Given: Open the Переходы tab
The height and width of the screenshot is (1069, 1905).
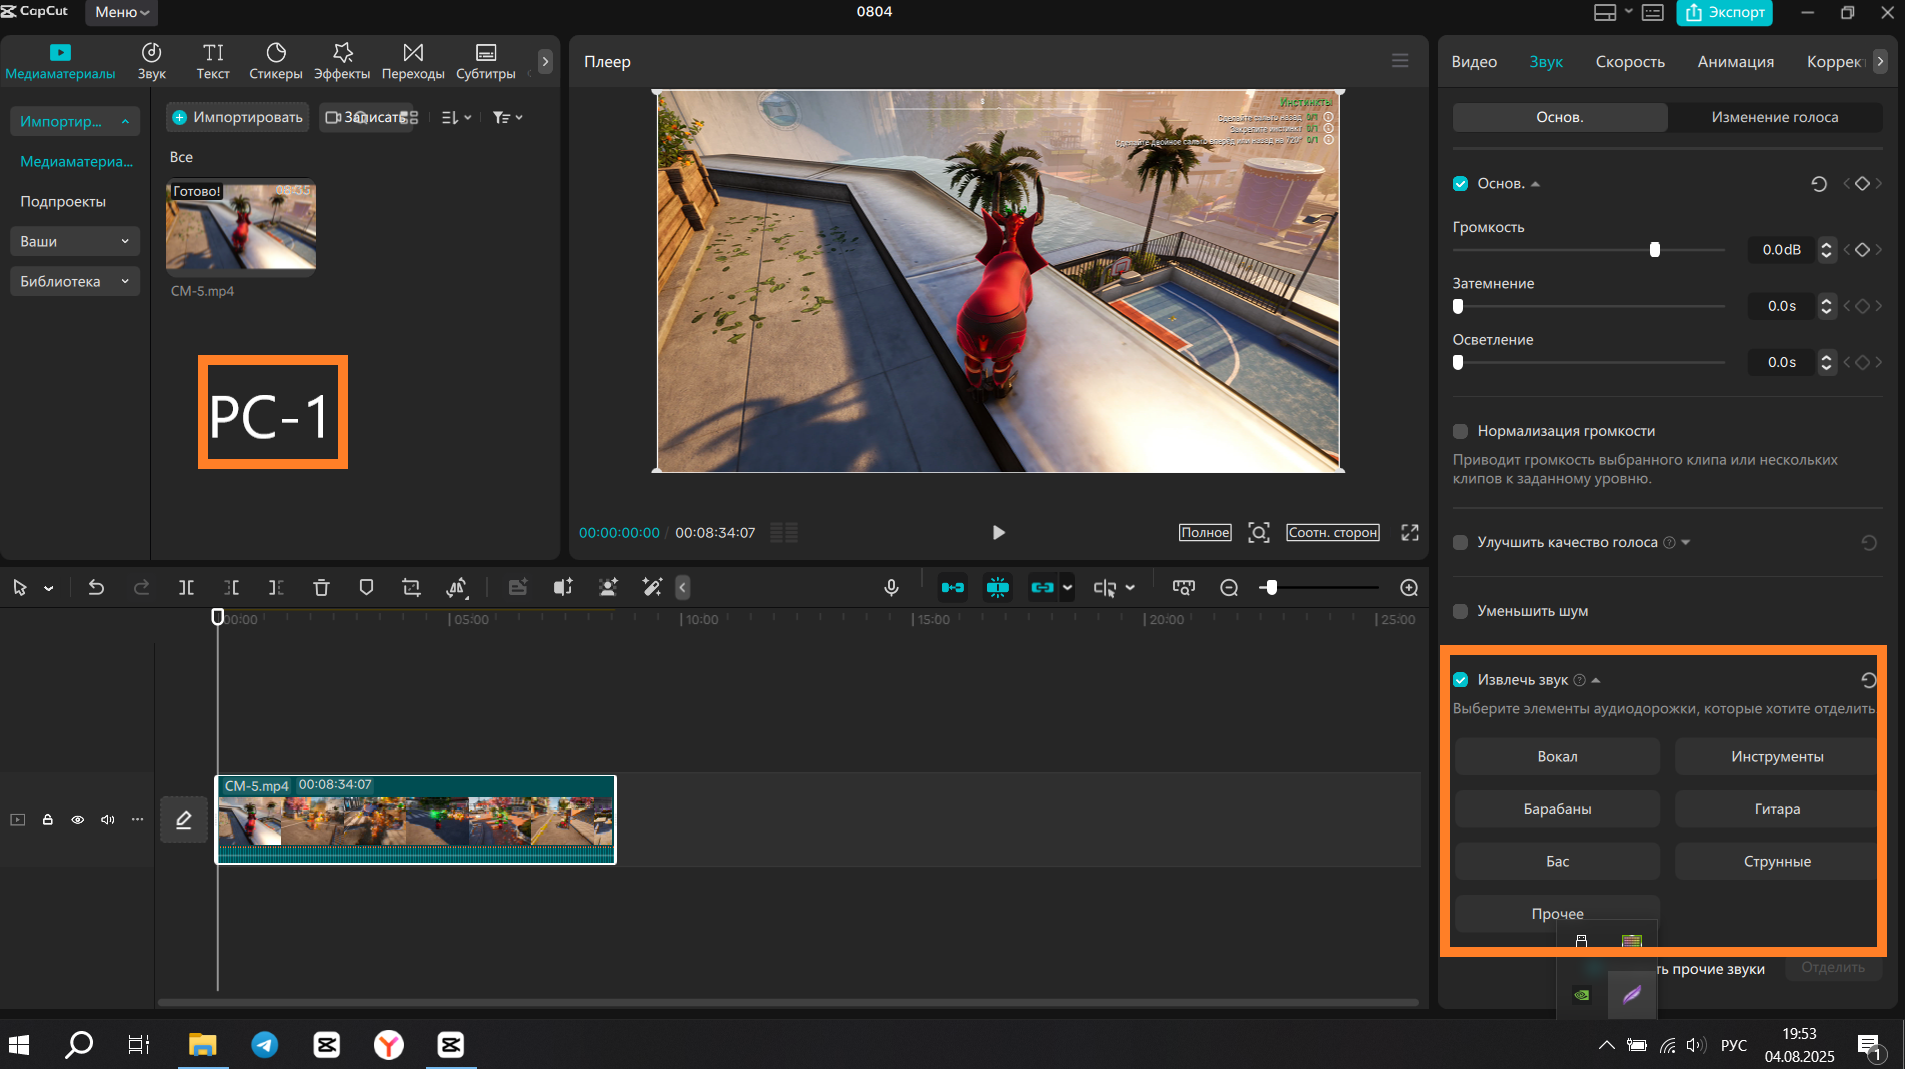Looking at the screenshot, I should coord(413,61).
